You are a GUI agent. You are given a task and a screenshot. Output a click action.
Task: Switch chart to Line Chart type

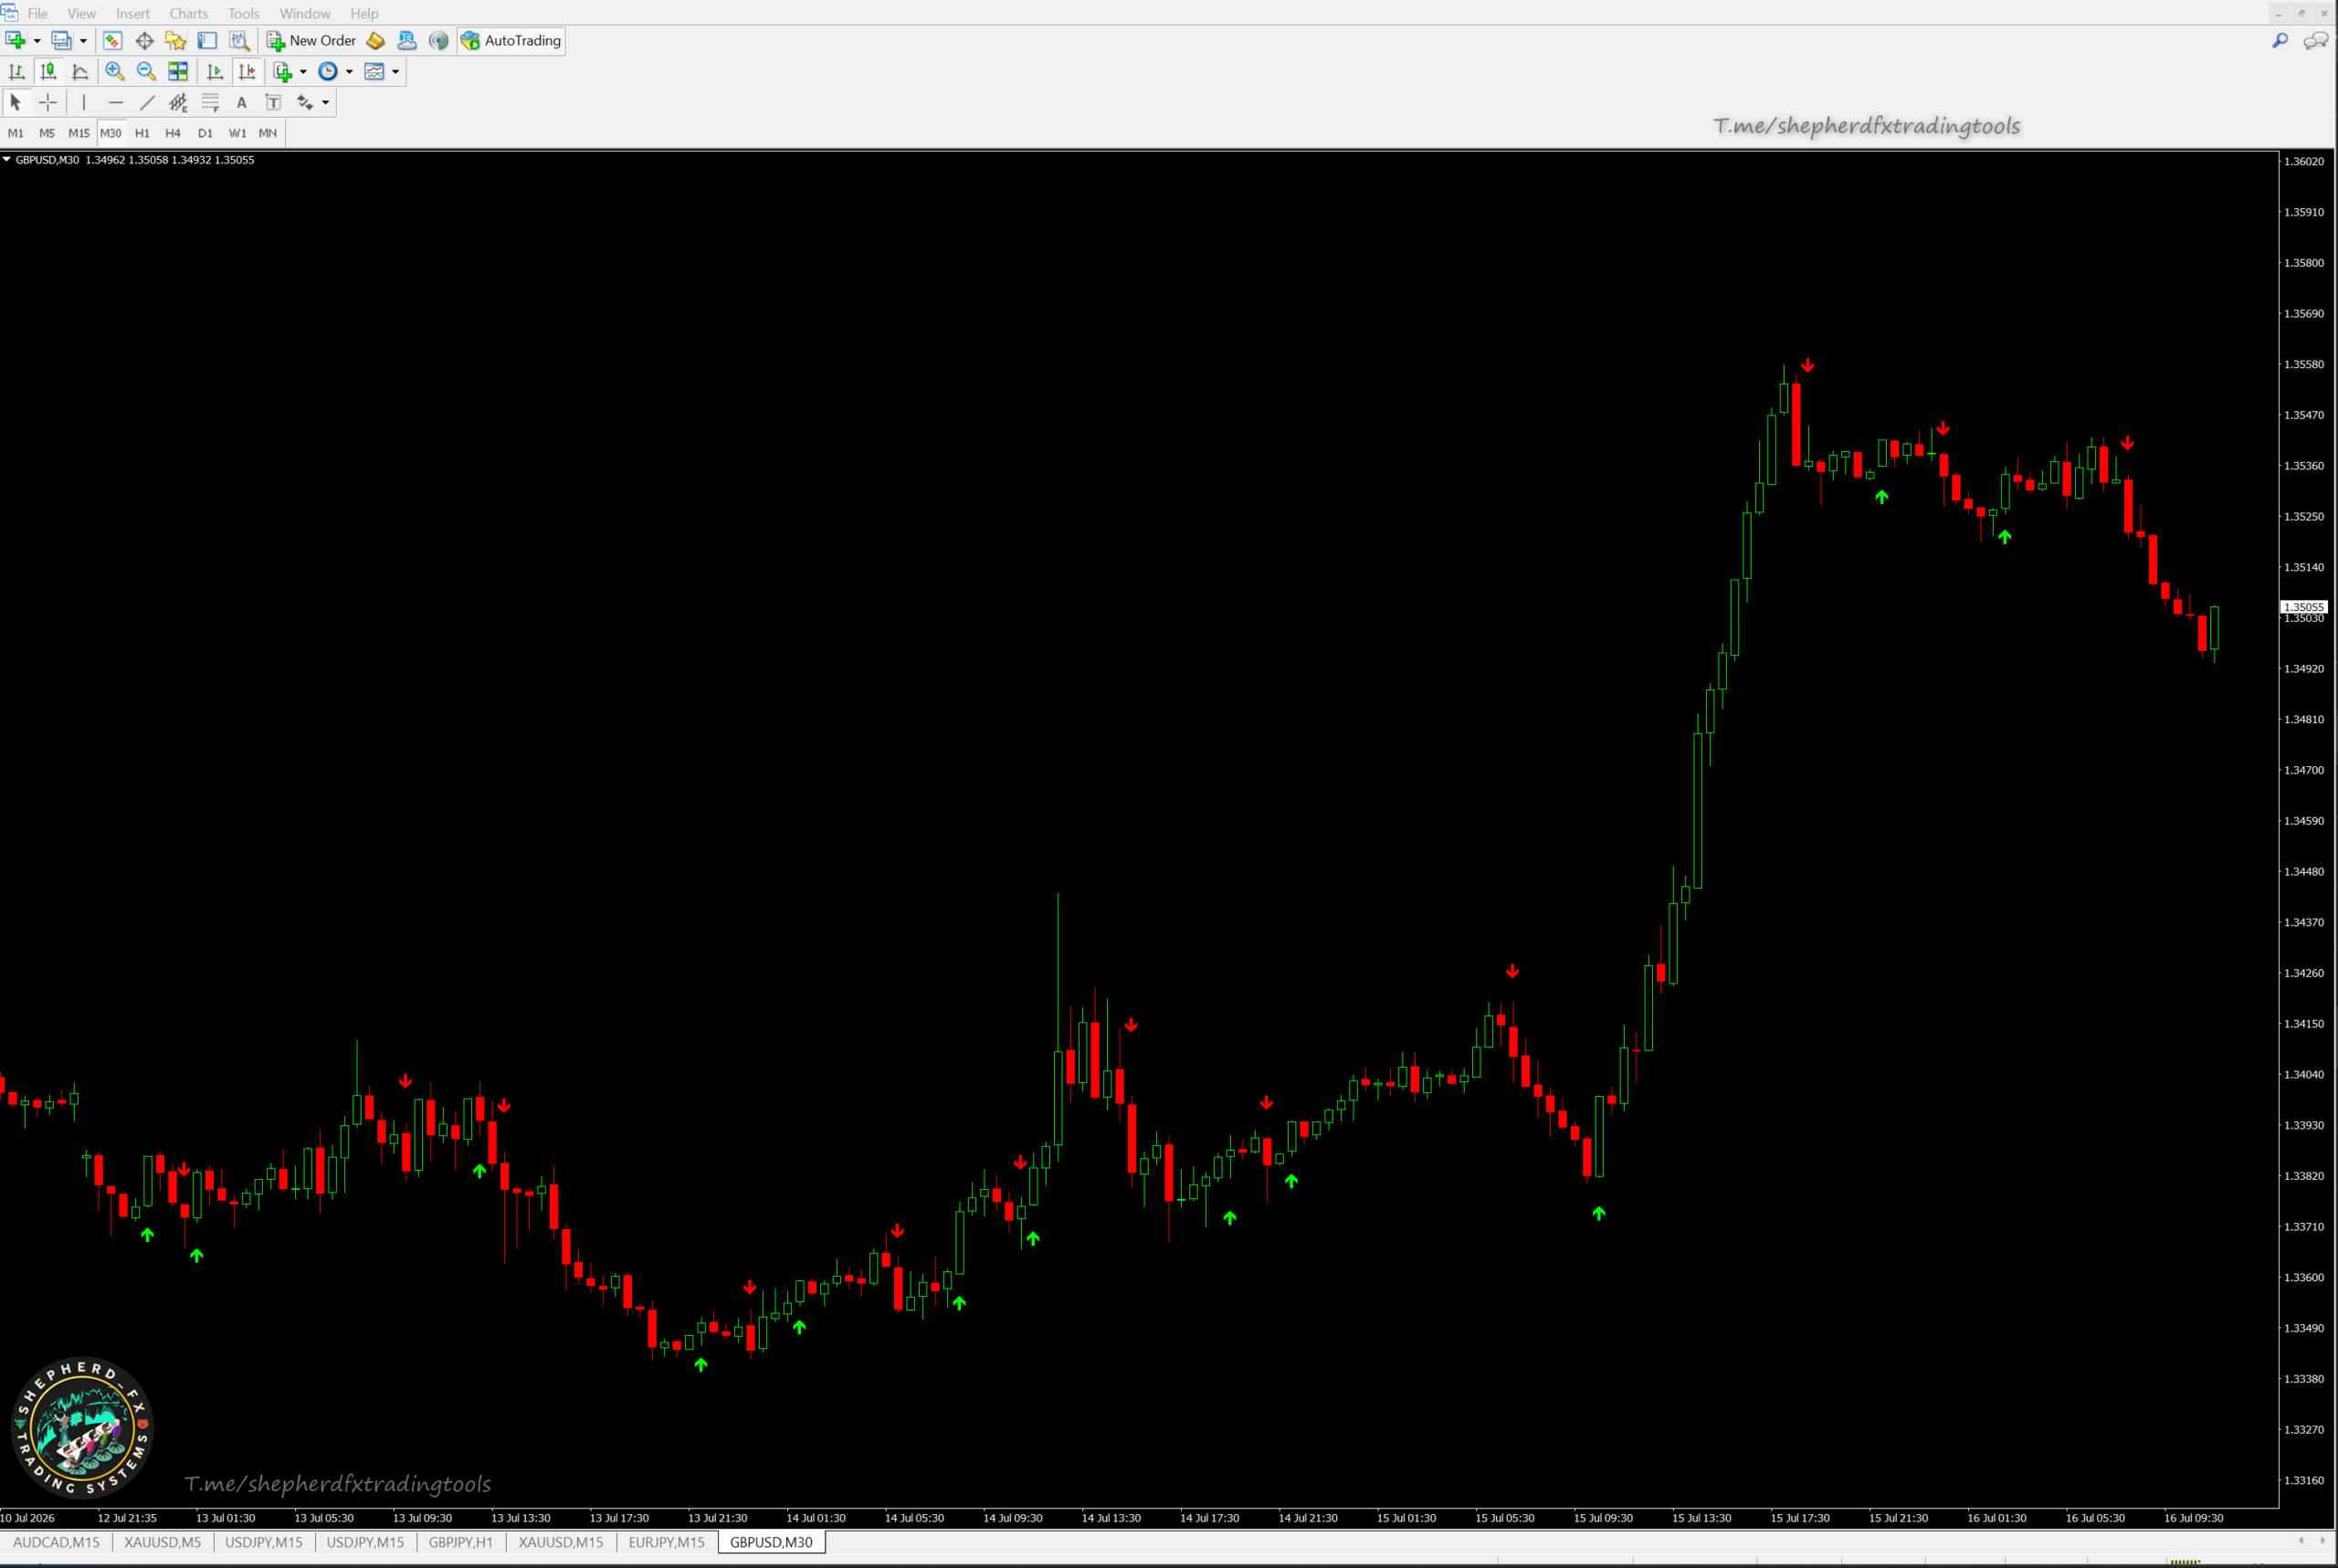point(80,71)
